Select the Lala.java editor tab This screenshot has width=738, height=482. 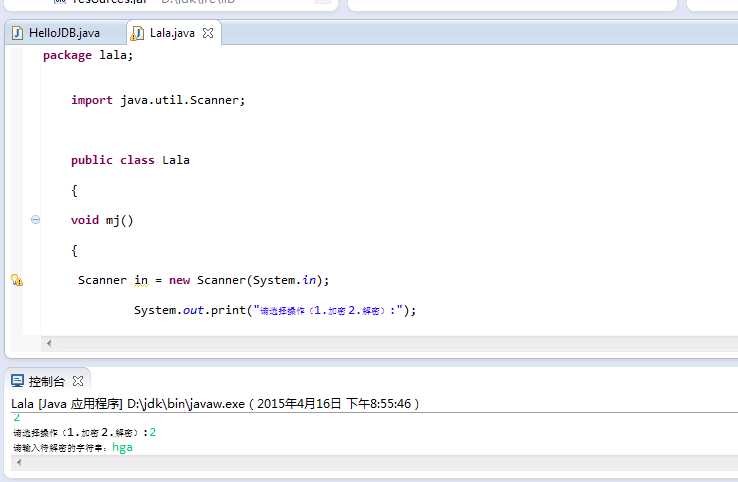pyautogui.click(x=172, y=33)
